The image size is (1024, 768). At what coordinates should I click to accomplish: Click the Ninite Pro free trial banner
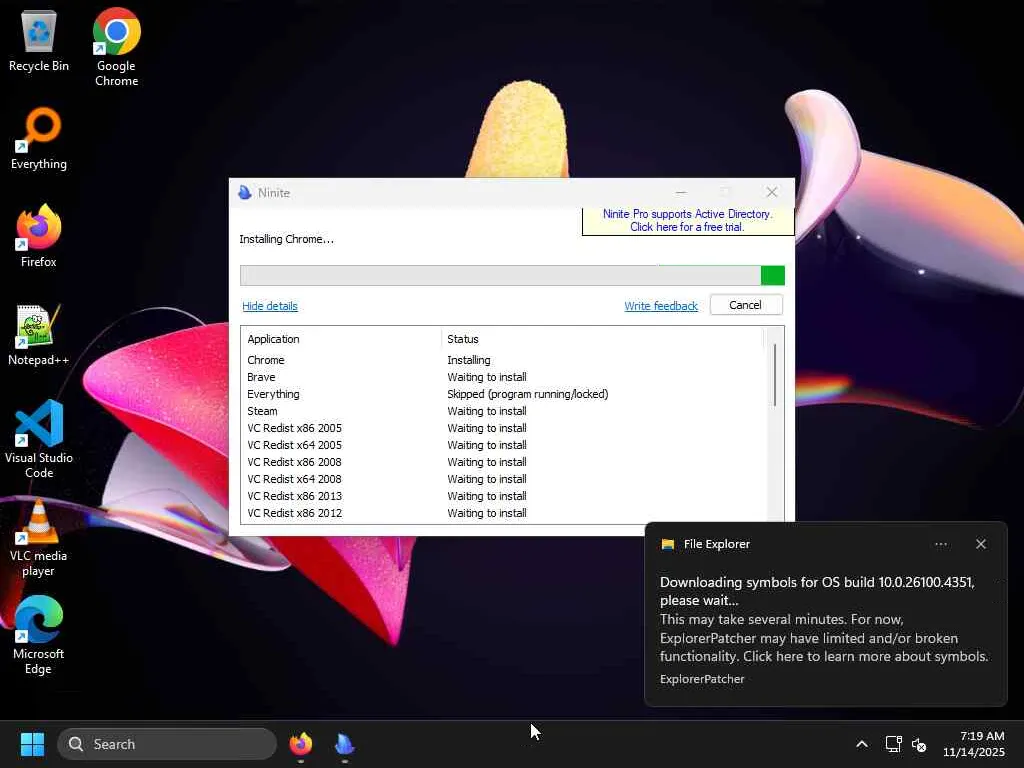click(688, 221)
